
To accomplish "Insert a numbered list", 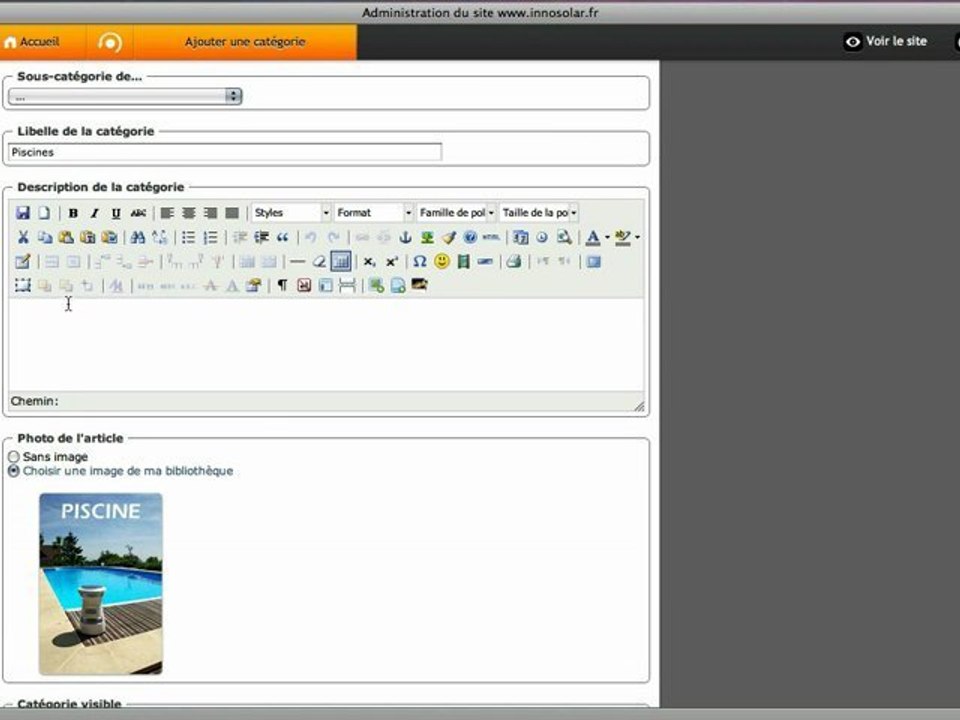I will pyautogui.click(x=210, y=237).
